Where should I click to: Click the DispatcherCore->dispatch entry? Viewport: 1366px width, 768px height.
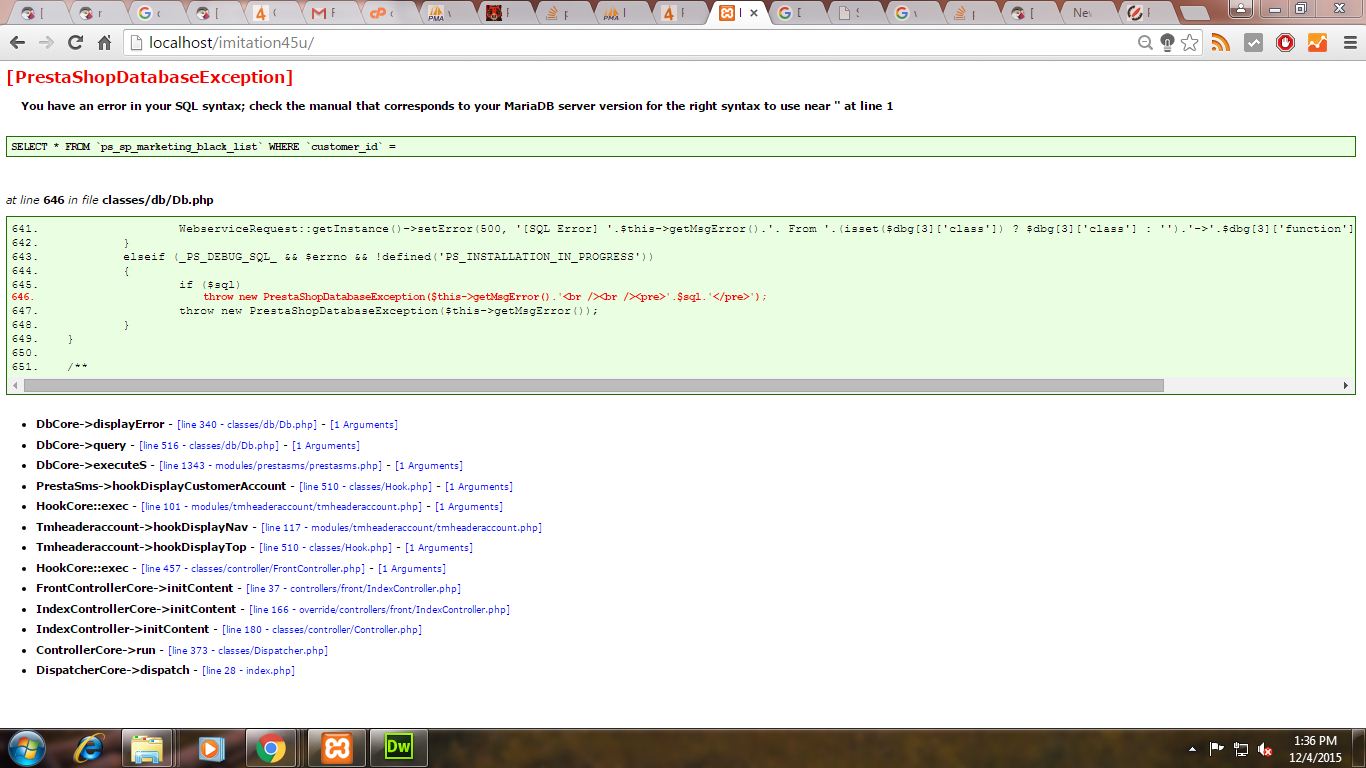coord(113,670)
